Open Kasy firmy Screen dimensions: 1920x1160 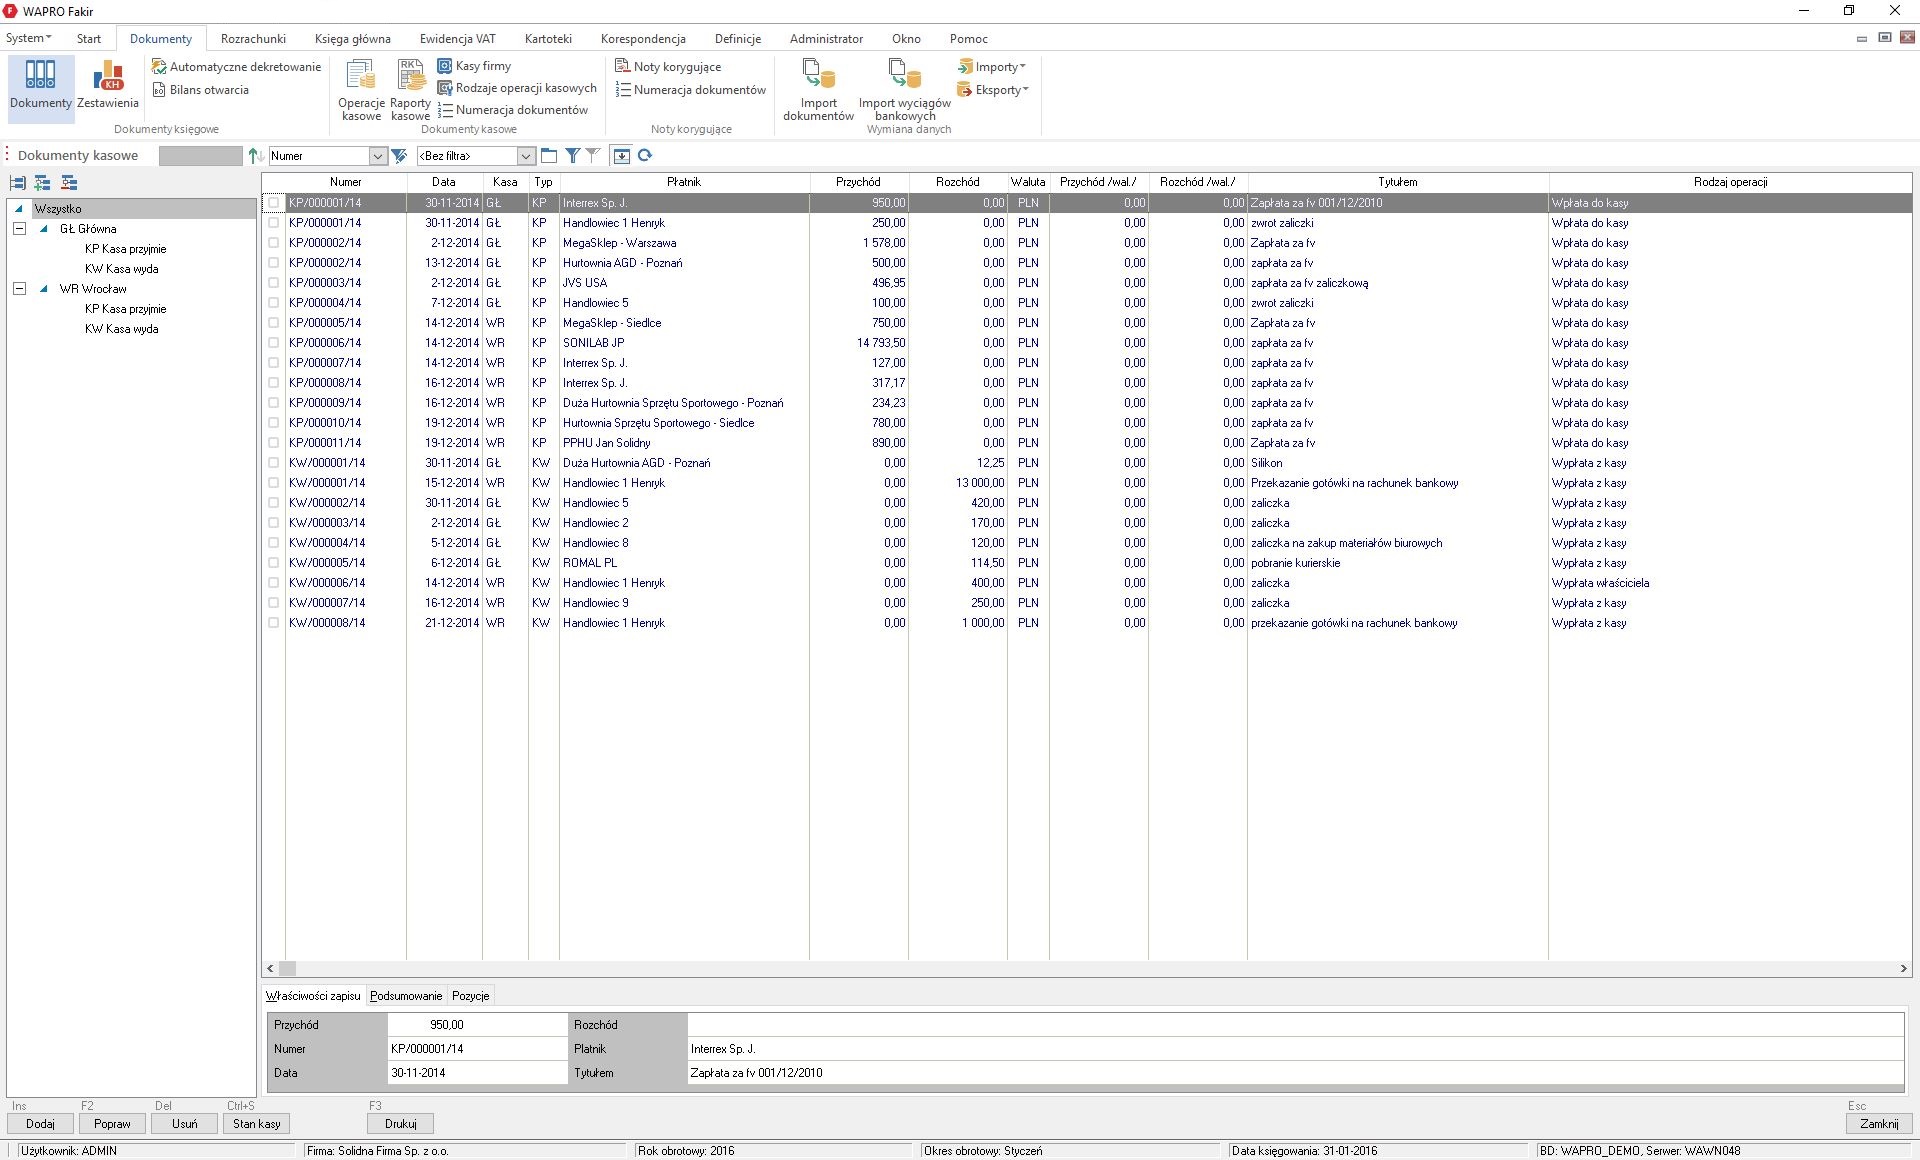474,66
